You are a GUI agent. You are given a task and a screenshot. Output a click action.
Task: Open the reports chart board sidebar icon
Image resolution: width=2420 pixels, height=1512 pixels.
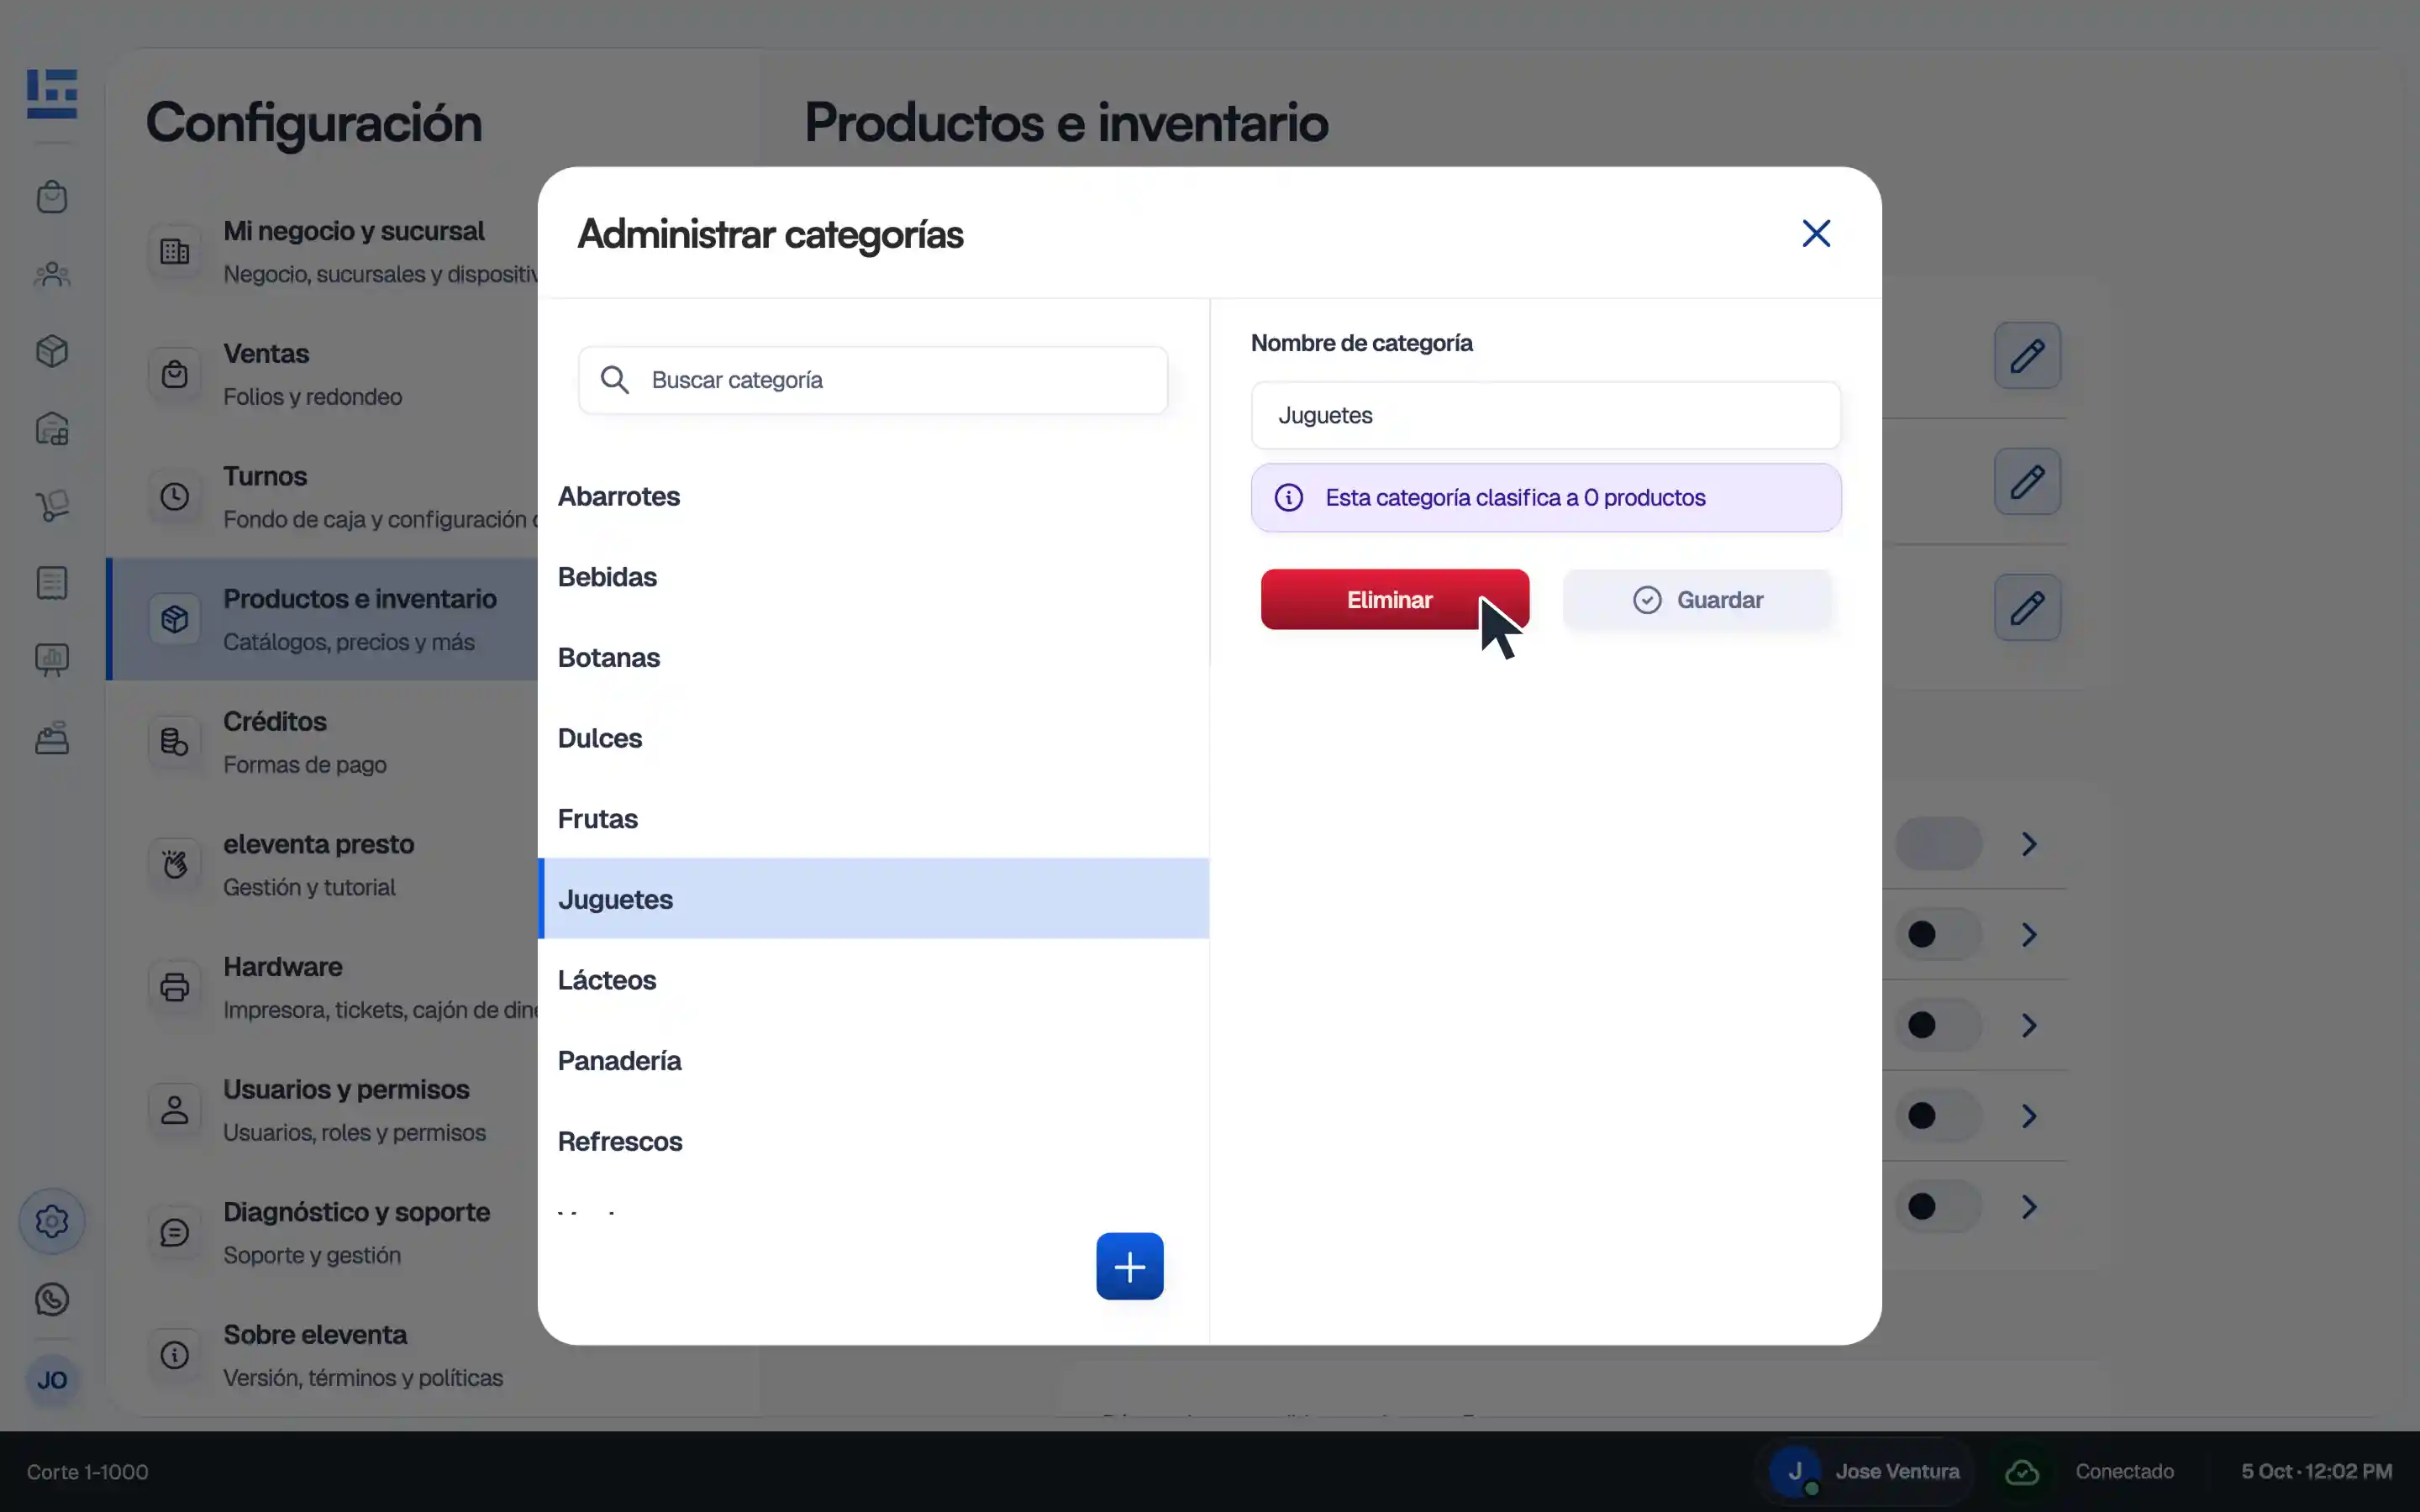(x=52, y=660)
